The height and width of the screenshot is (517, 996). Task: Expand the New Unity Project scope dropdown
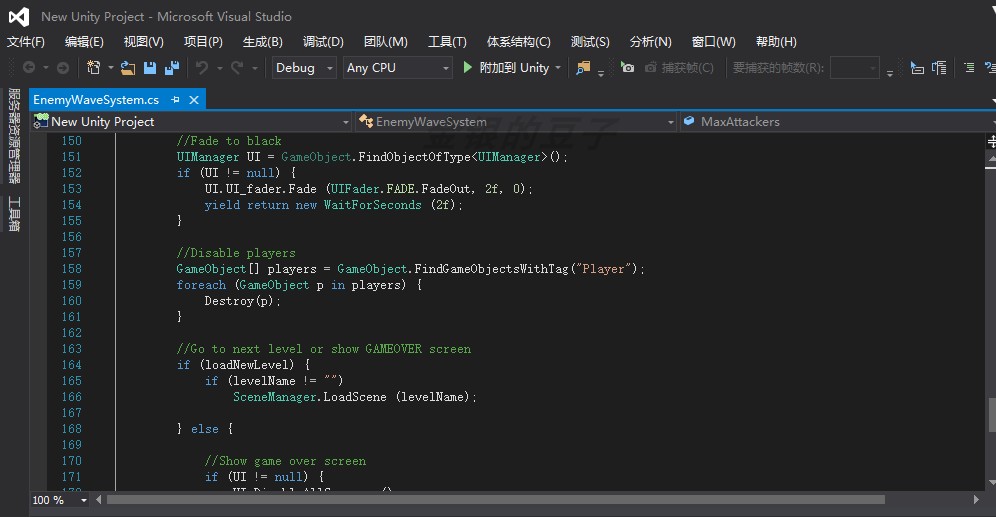346,122
